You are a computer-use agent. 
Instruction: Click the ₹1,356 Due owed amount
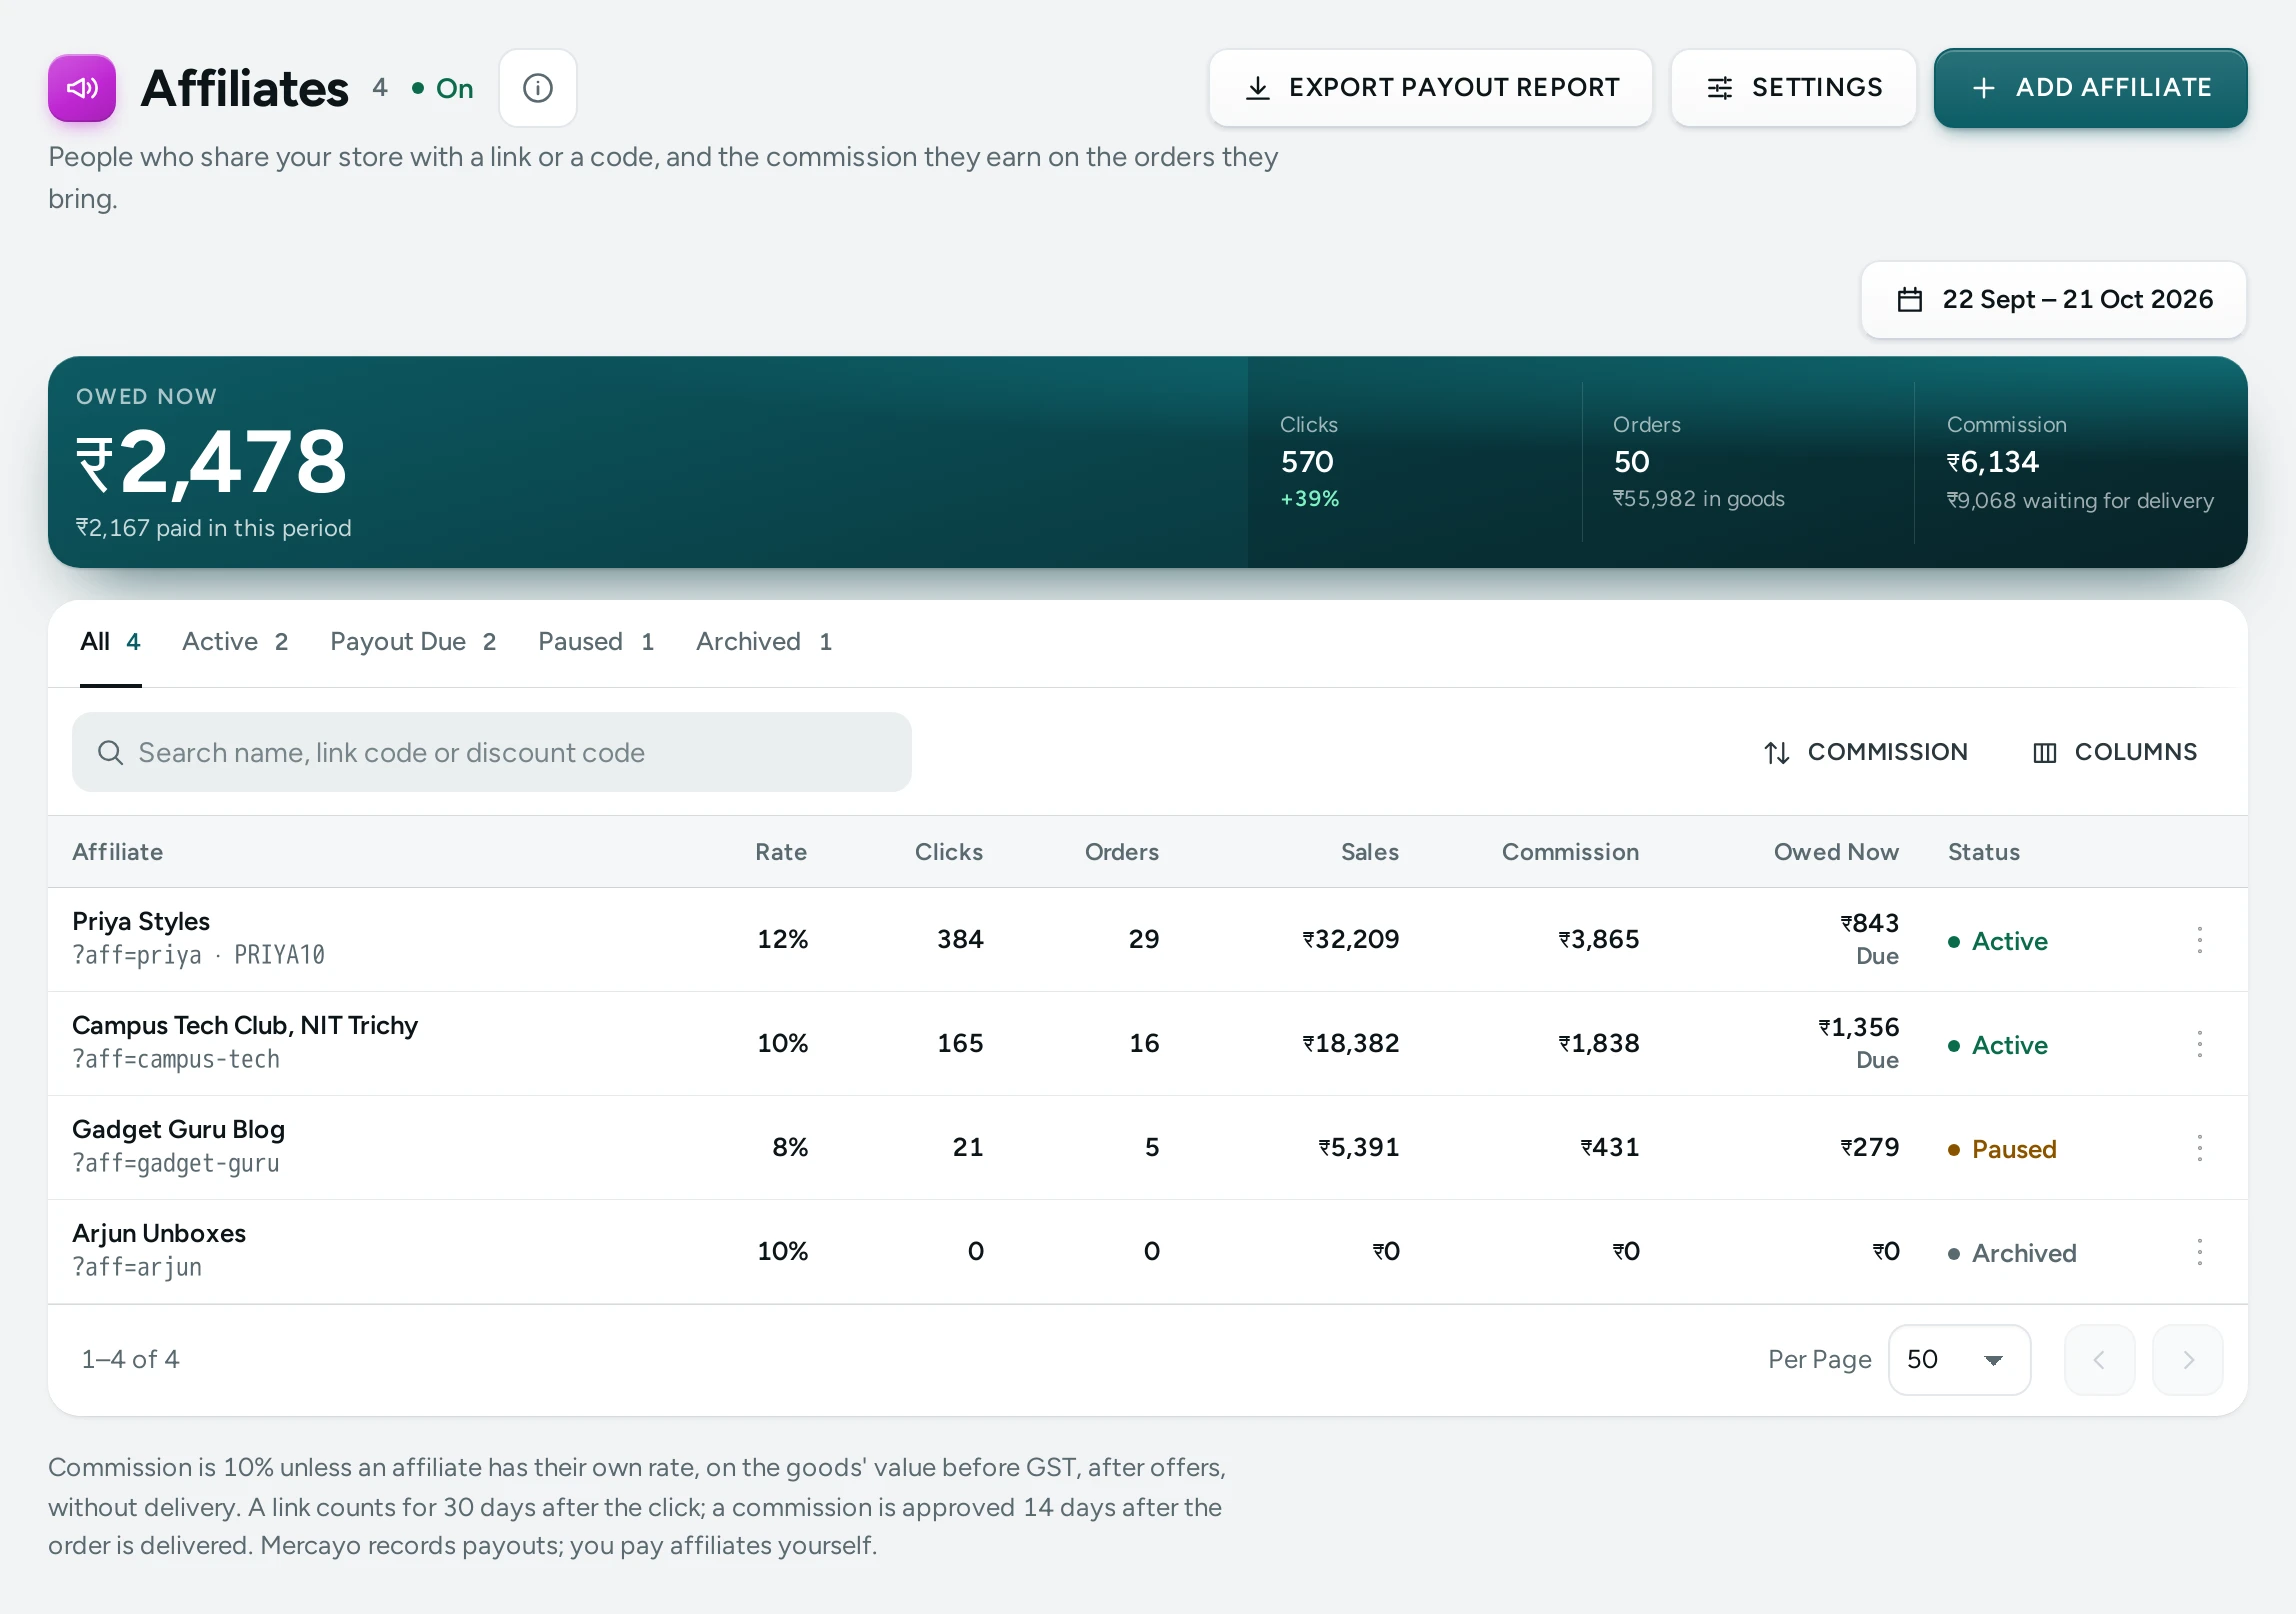(1858, 1042)
